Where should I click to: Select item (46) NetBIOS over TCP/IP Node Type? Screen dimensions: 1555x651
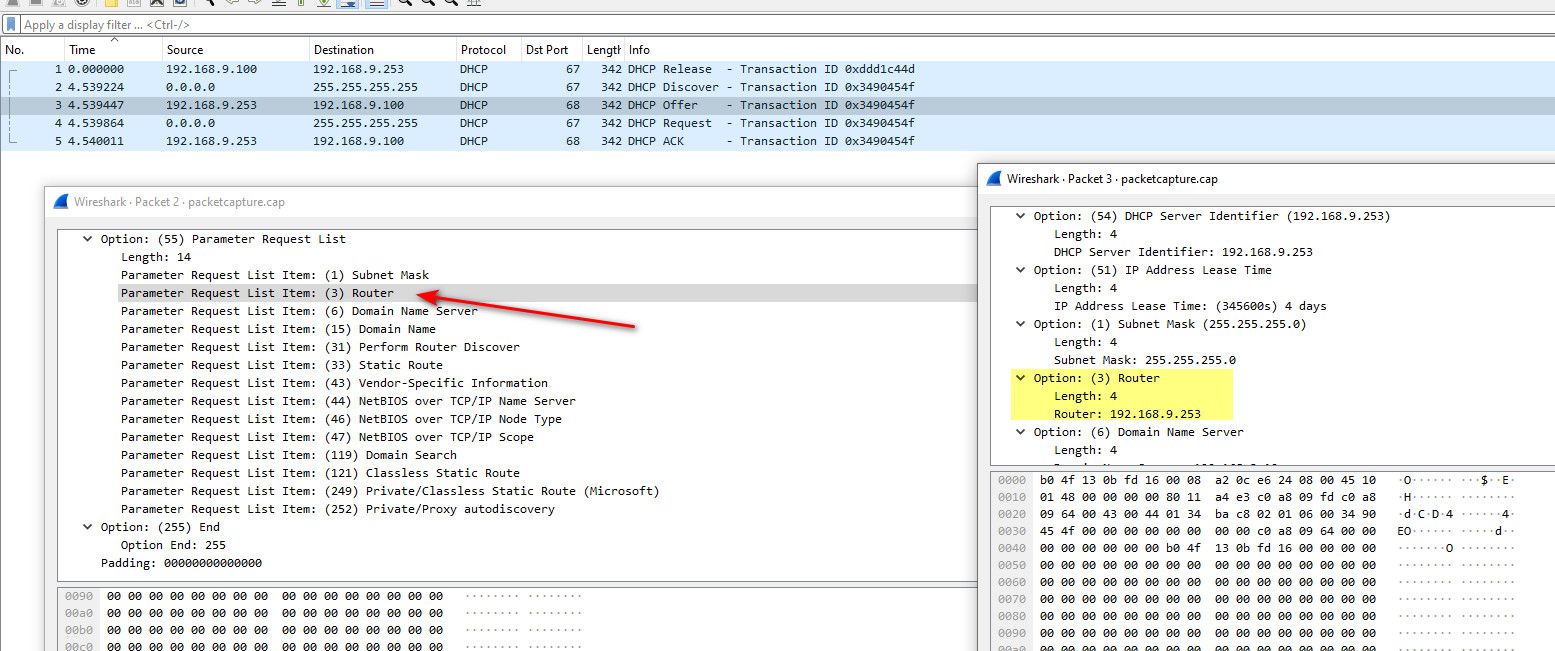341,419
